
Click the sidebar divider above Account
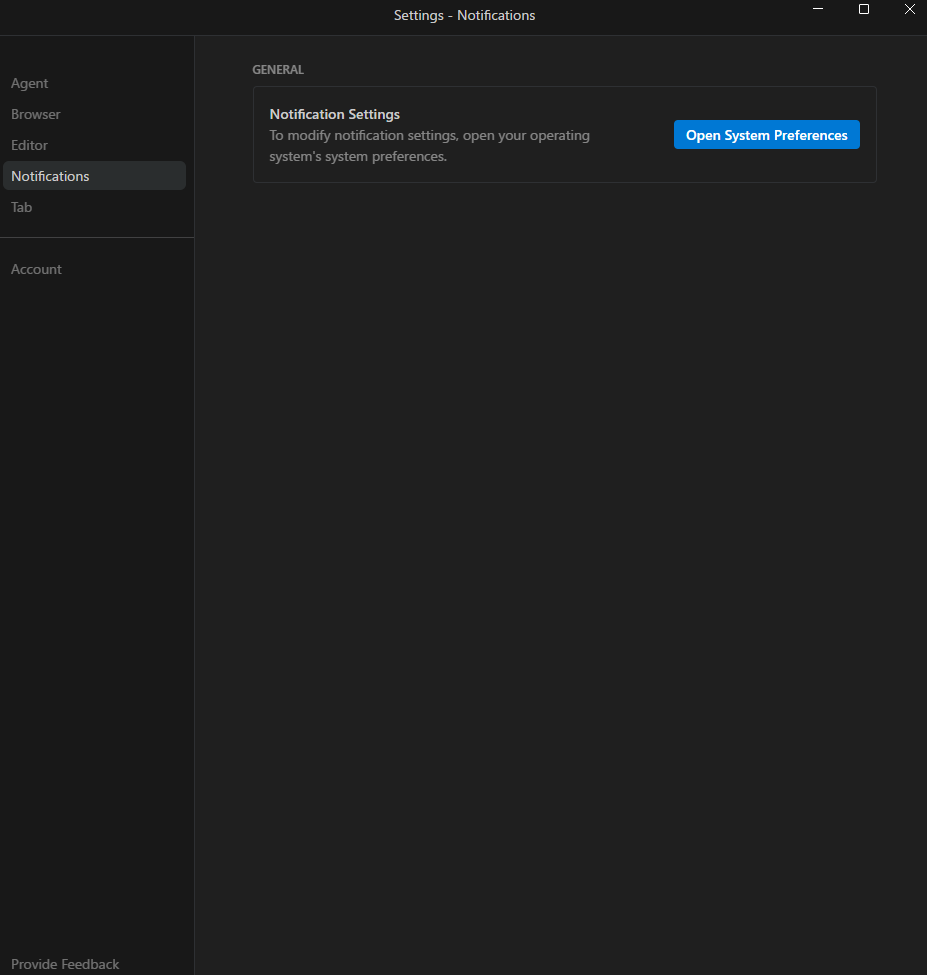97,238
